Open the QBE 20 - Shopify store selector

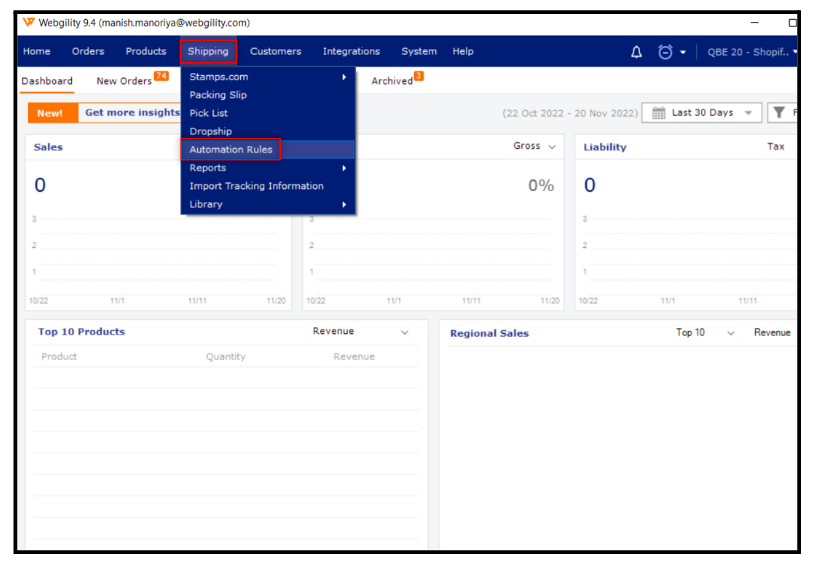tap(750, 52)
